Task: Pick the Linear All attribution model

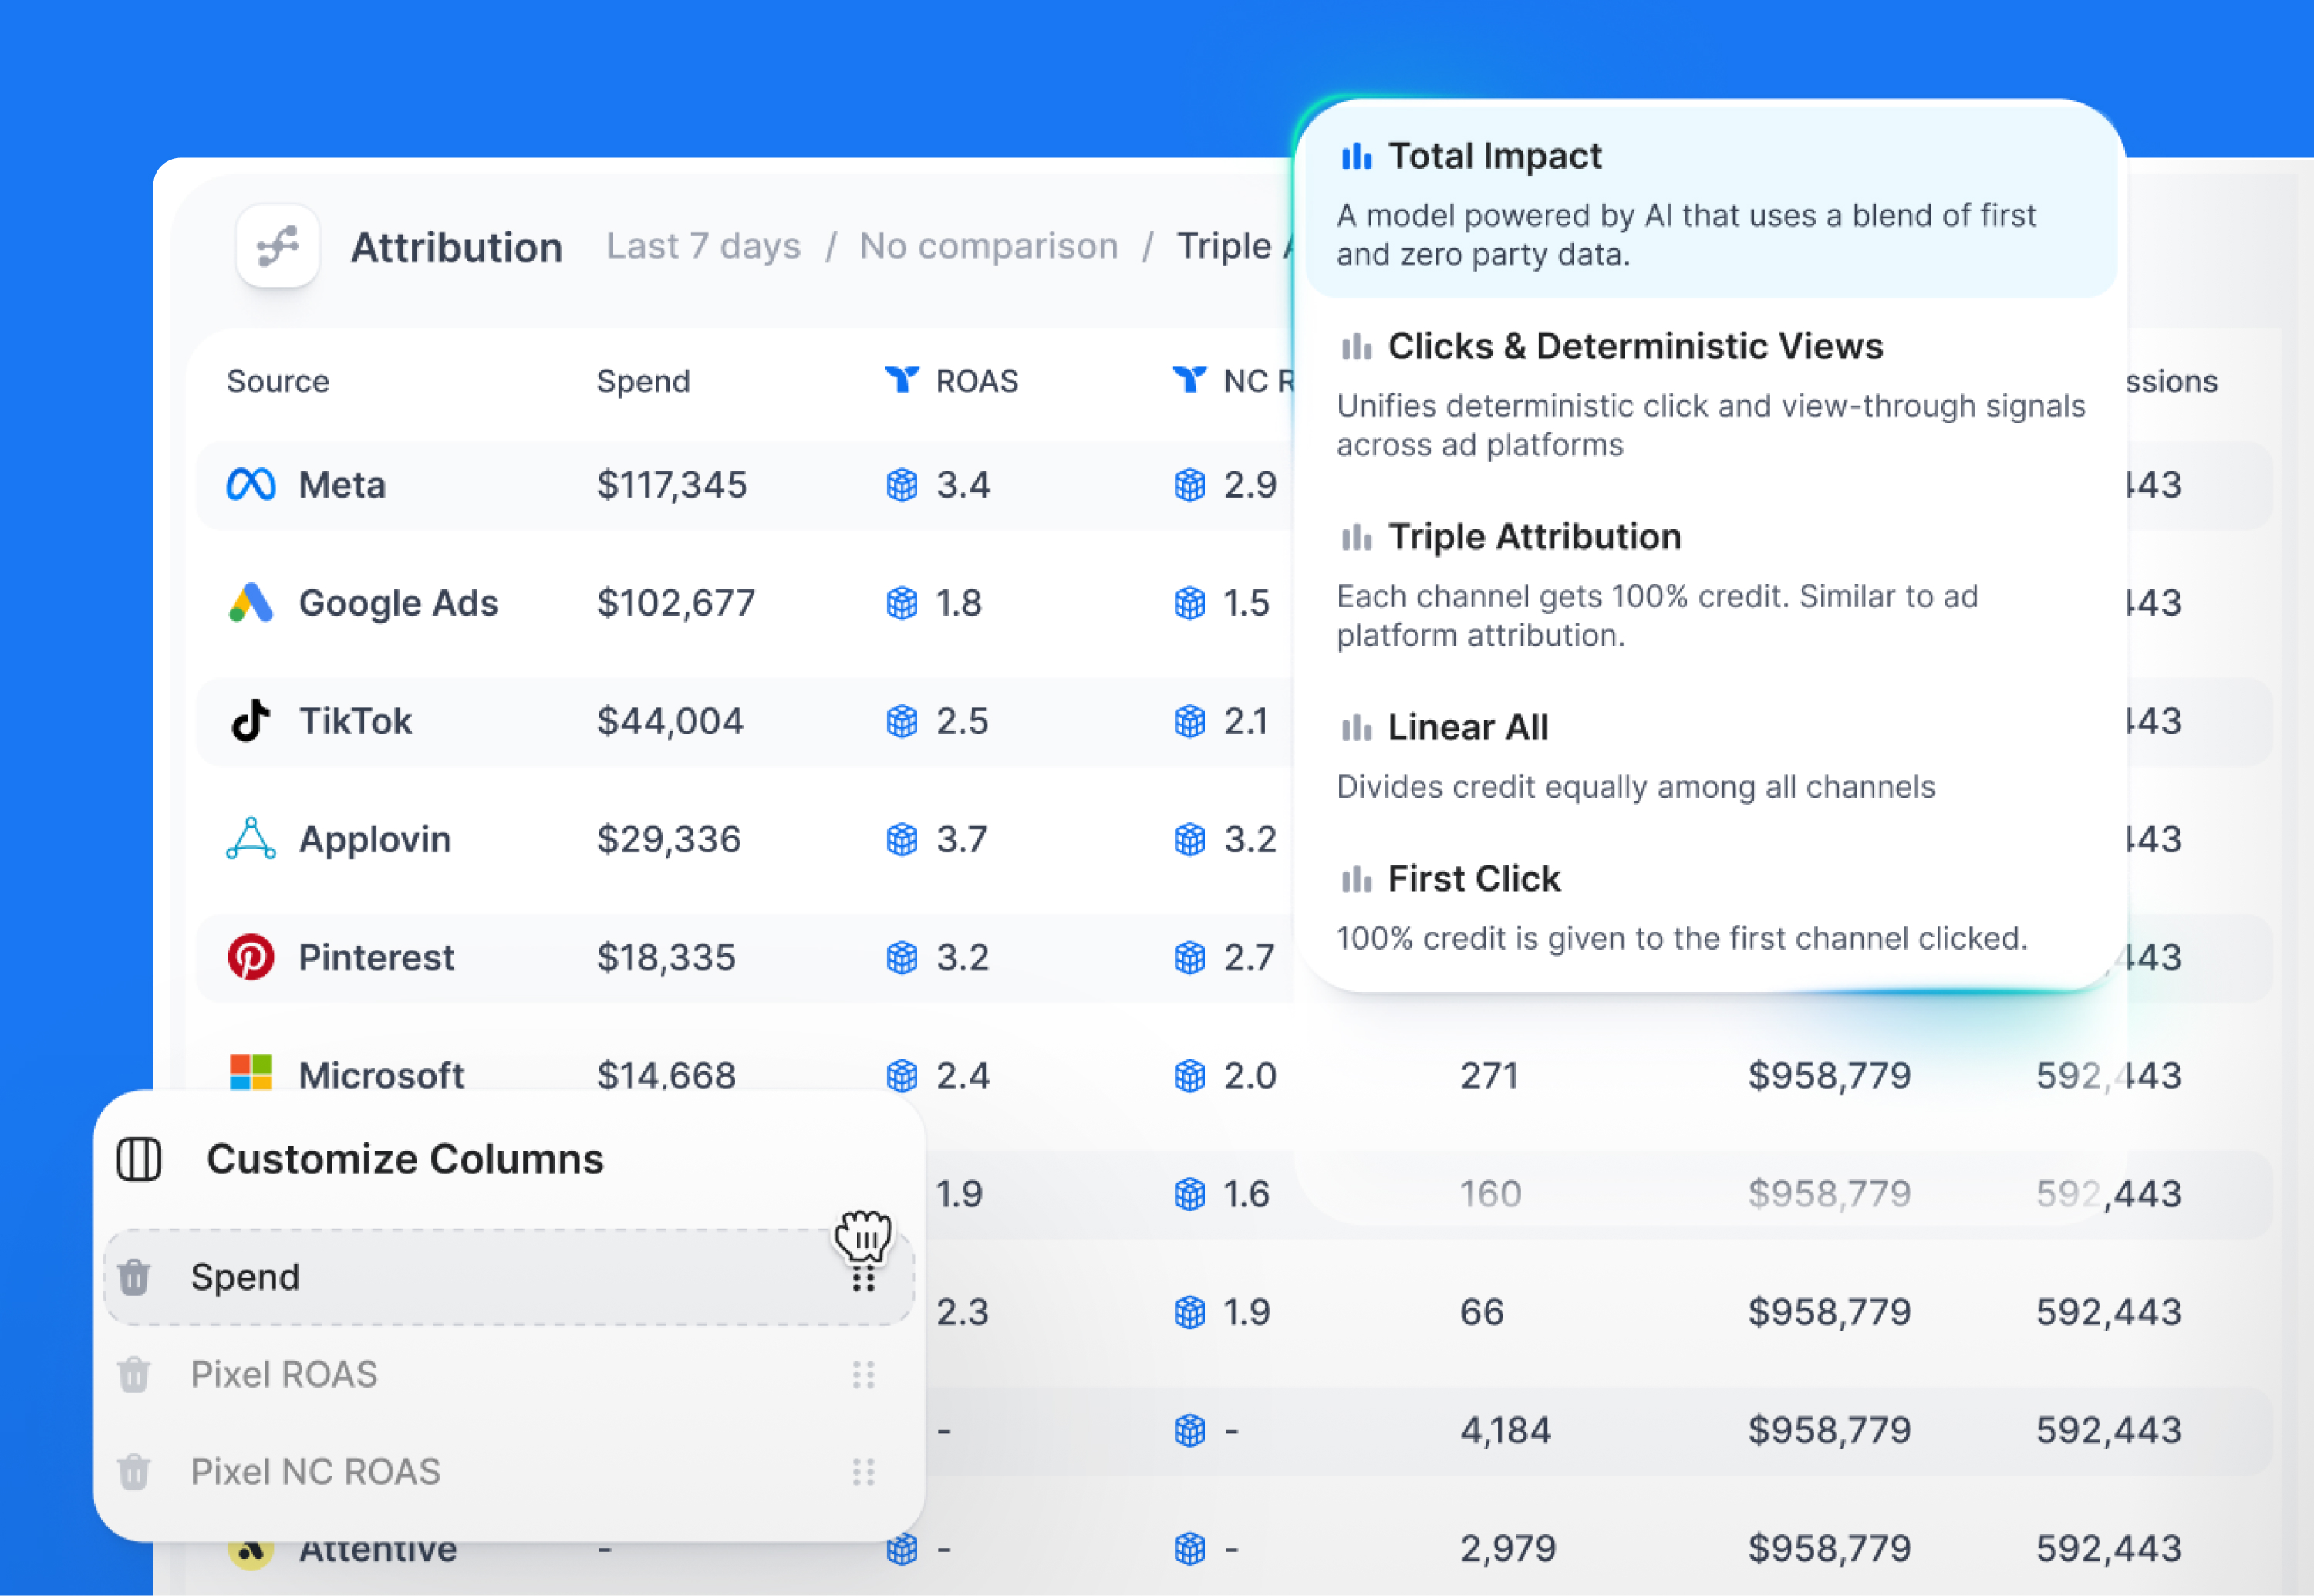Action: click(1711, 756)
